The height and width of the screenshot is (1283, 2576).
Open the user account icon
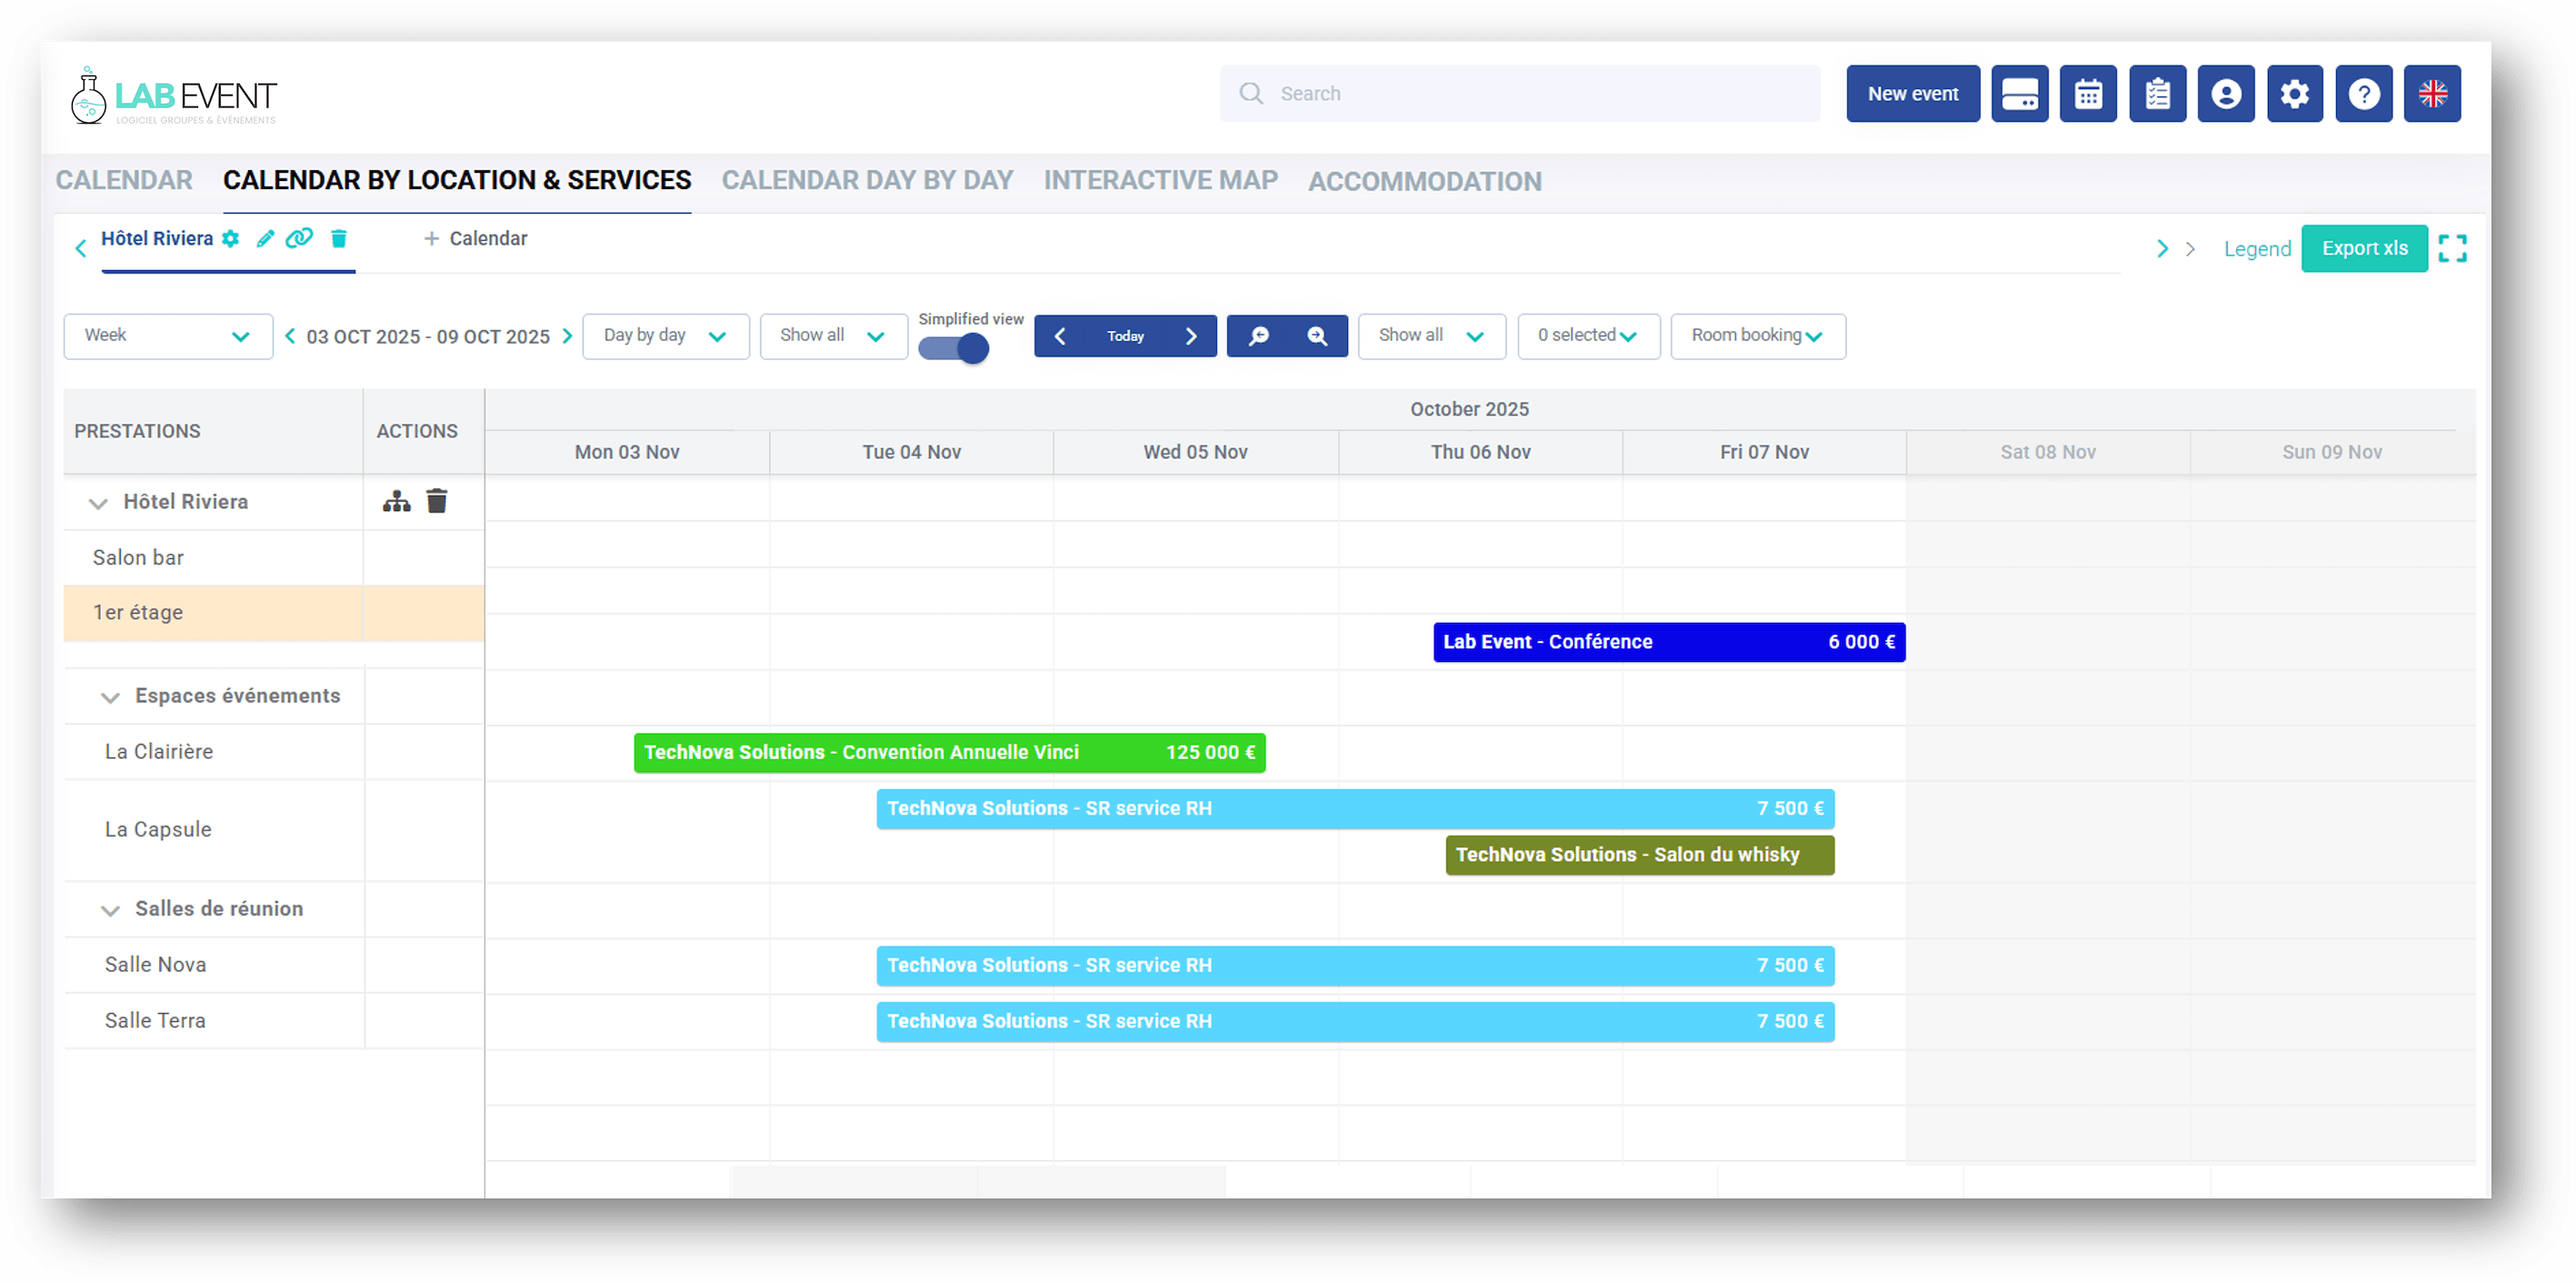point(2226,94)
